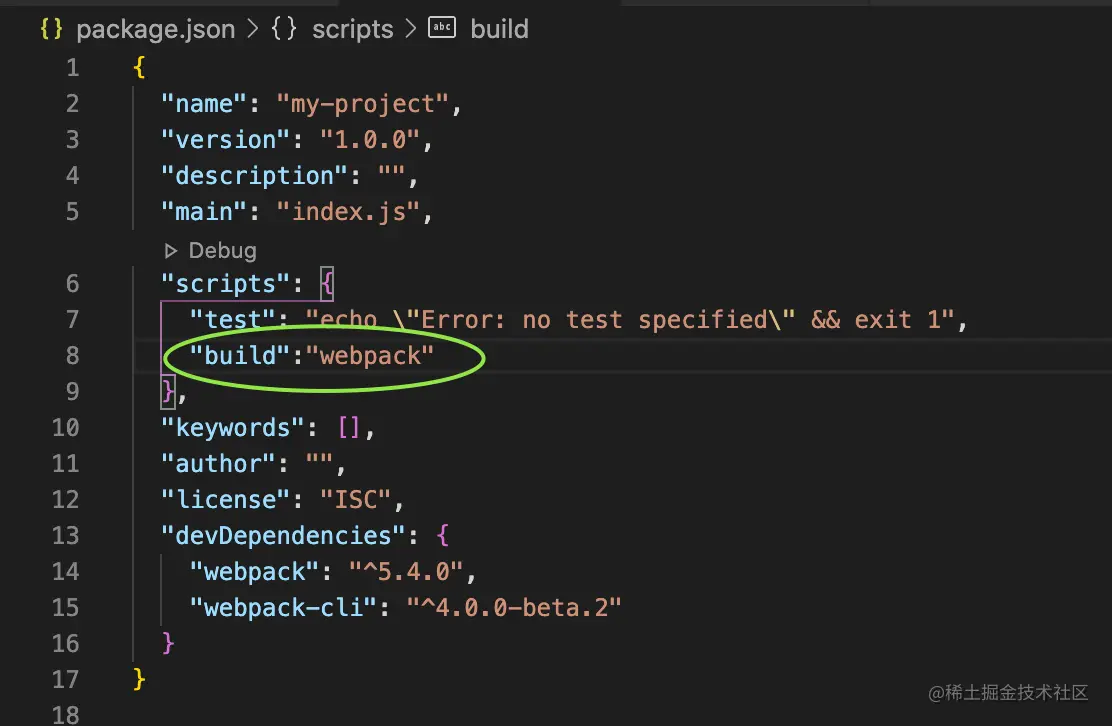This screenshot has width=1112, height=726.
Task: Click the empty keywords array brackets
Action: [349, 428]
